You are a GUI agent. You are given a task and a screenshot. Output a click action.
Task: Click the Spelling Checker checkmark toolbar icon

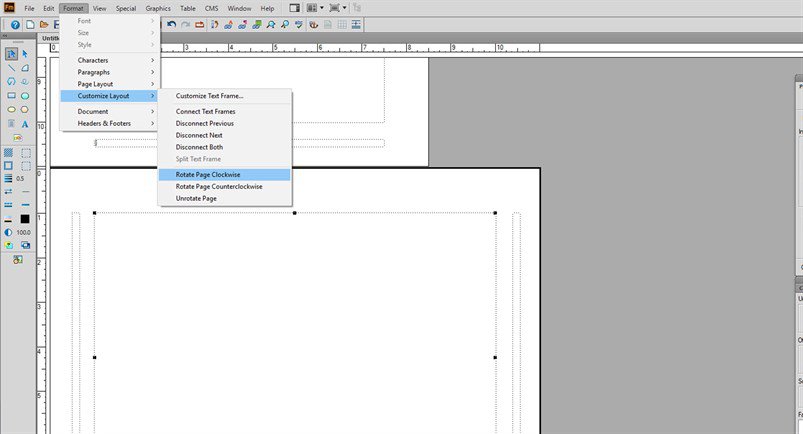tap(299, 25)
